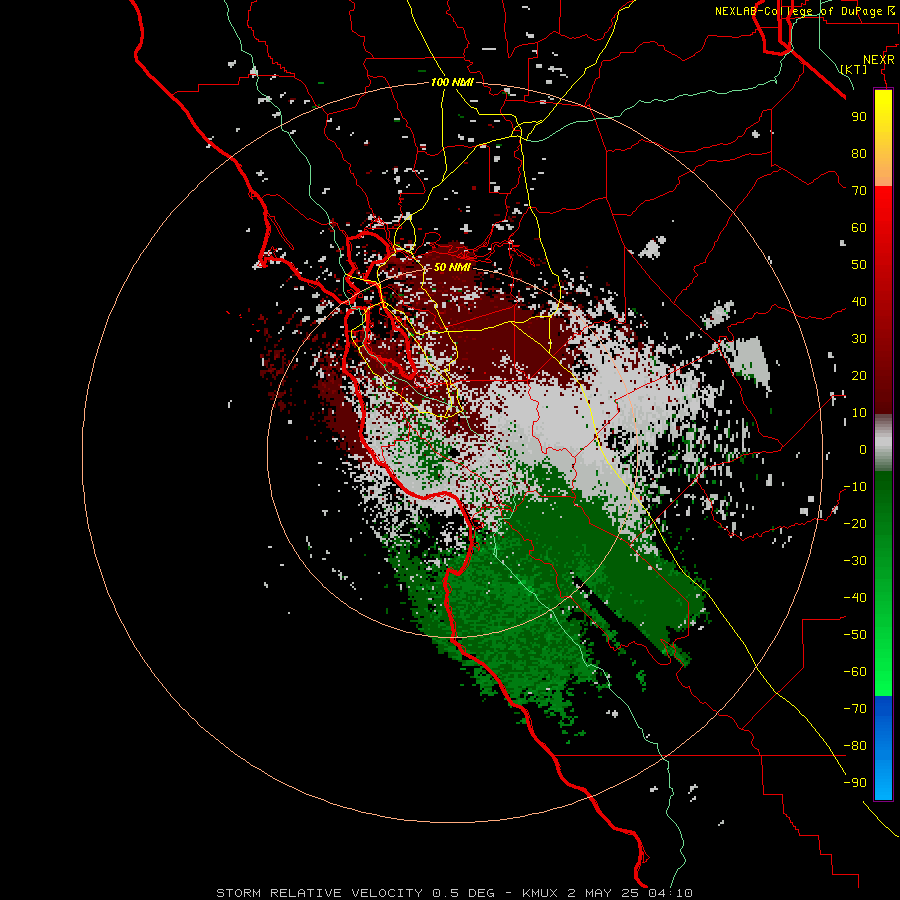The width and height of the screenshot is (900, 900).
Task: Click the 10 value on velocity scale
Action: (x=859, y=413)
